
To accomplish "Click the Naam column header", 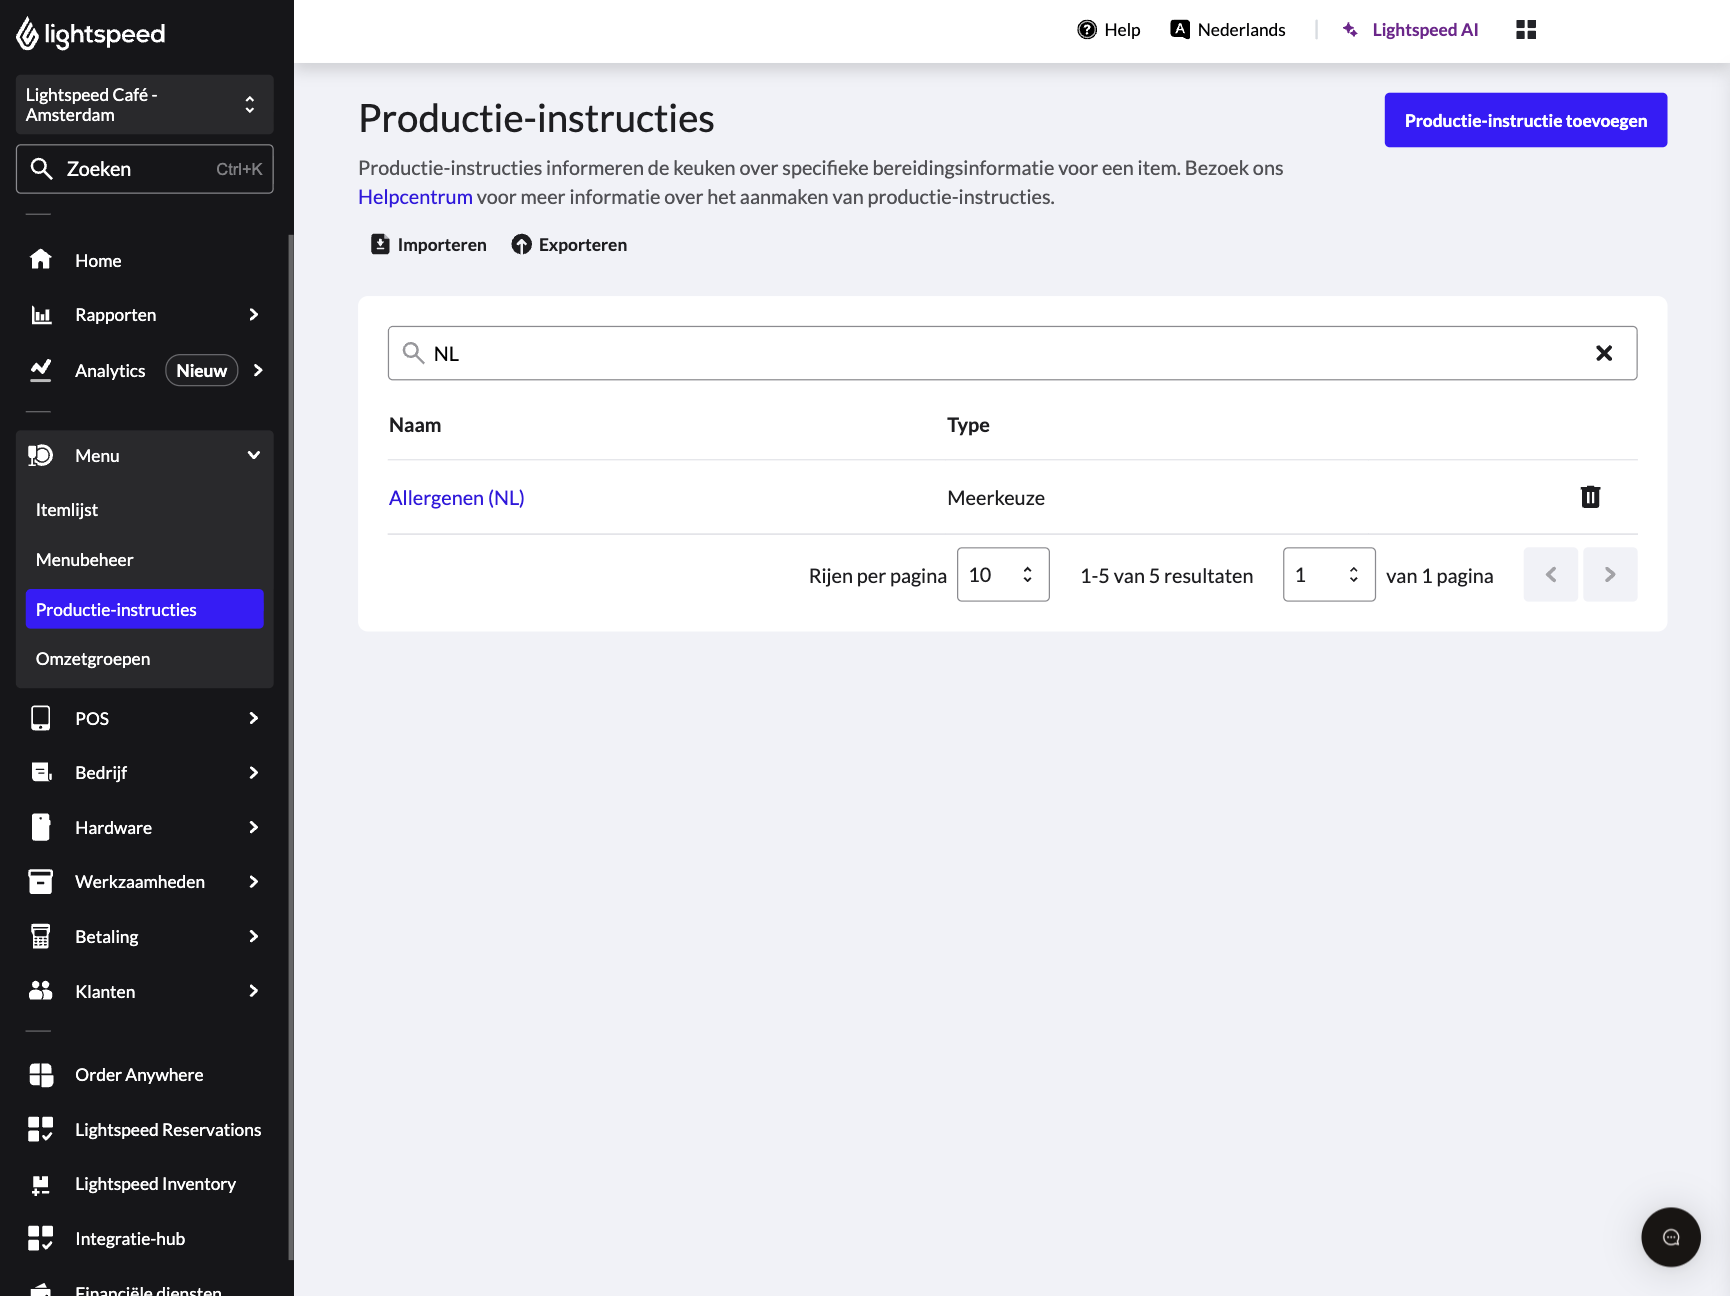I will pos(415,425).
